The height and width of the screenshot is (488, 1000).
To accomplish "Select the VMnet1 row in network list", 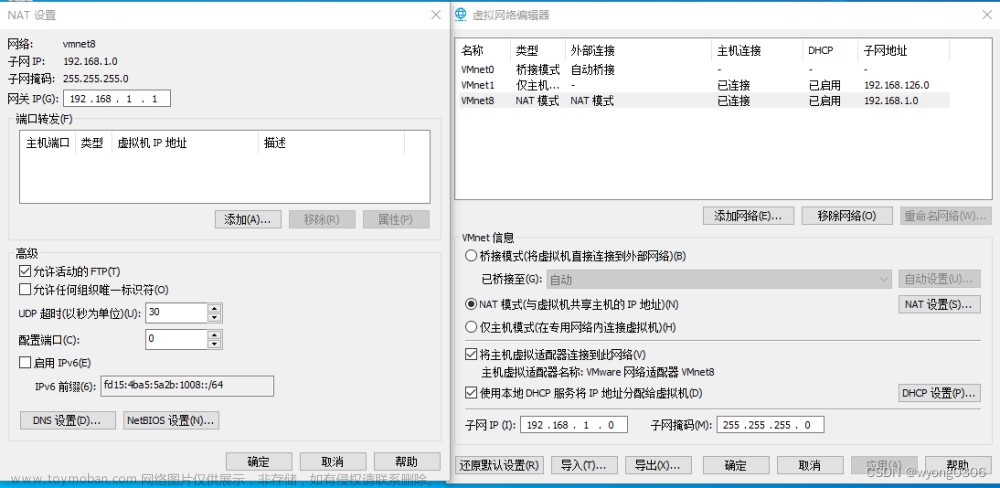I will coord(703,85).
